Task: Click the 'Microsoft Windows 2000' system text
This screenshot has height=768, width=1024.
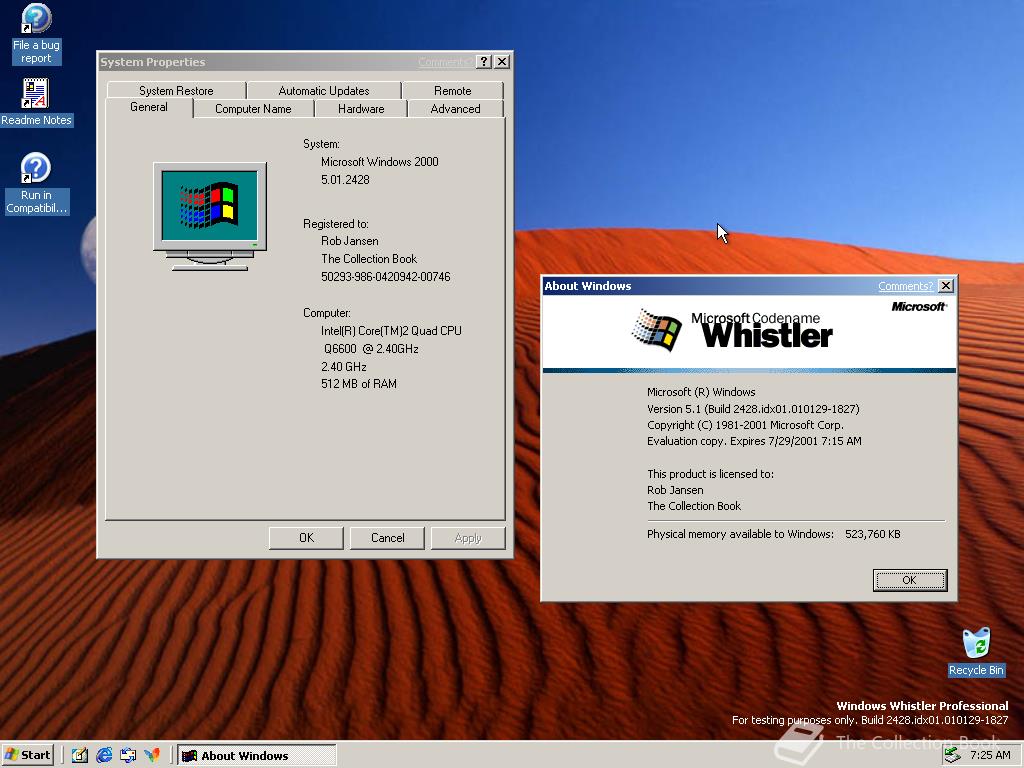Action: [379, 161]
